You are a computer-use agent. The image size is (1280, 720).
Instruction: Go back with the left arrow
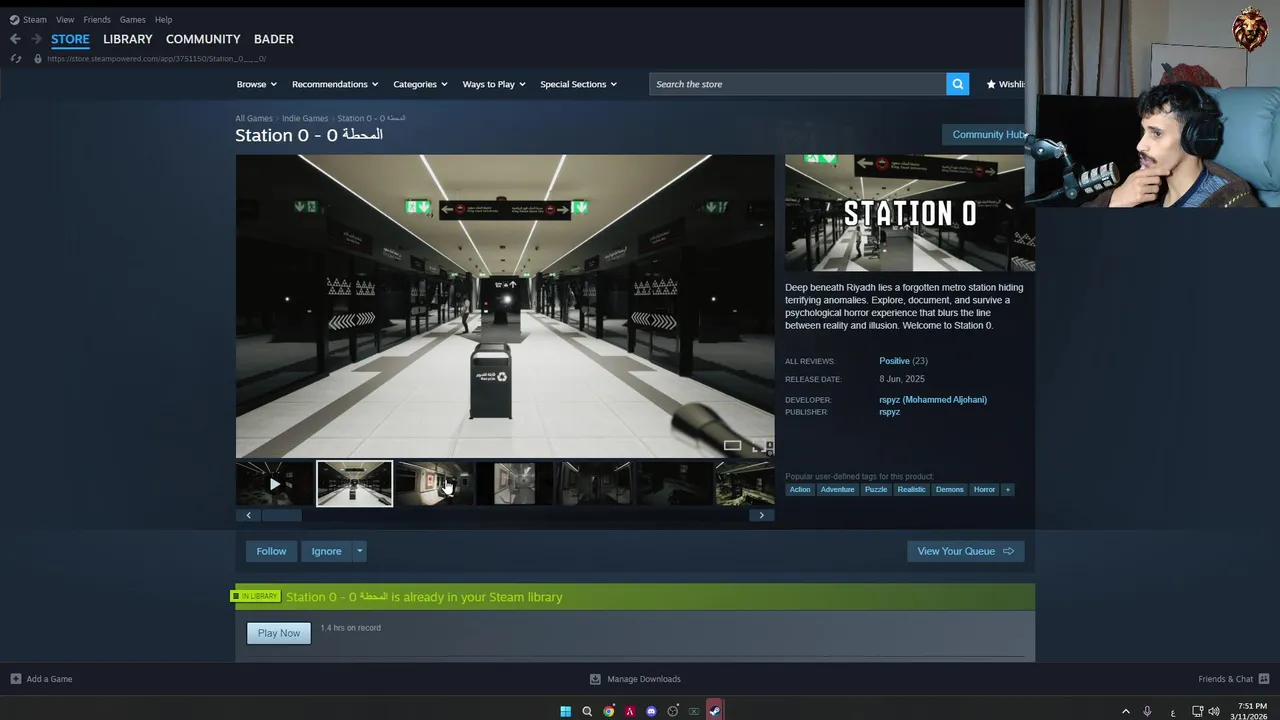click(x=15, y=39)
